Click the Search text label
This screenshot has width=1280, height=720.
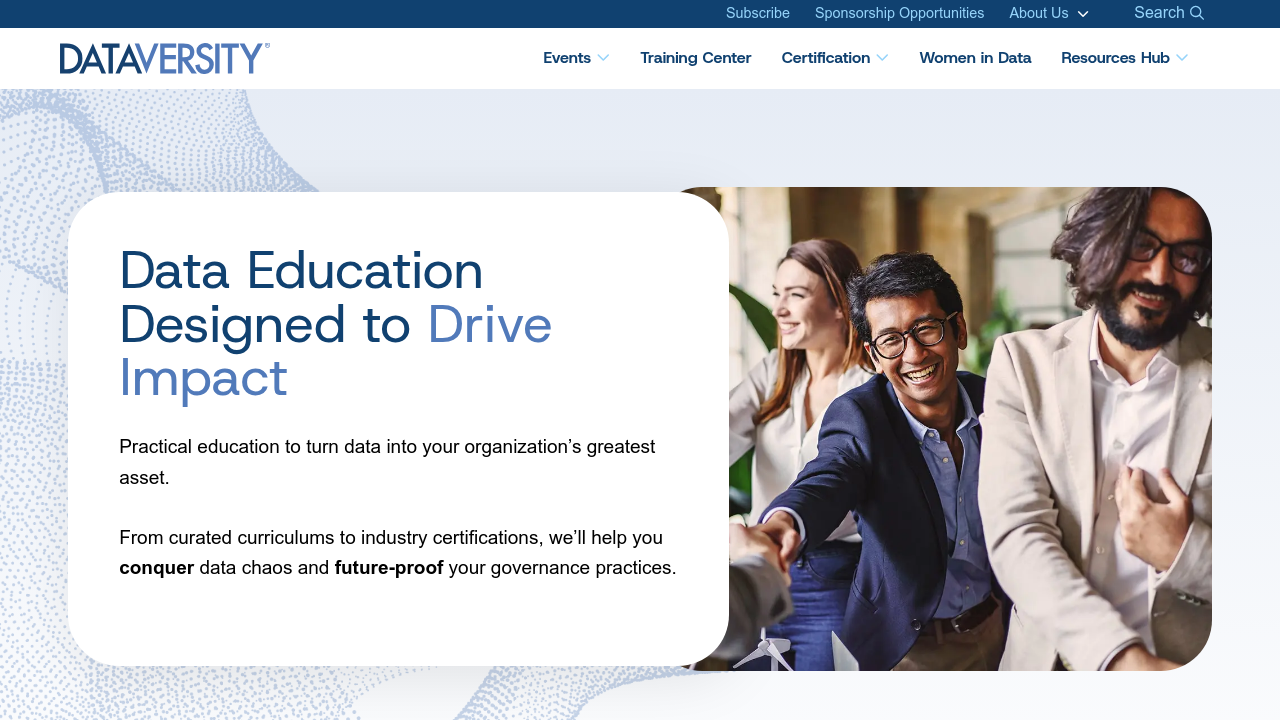[1161, 13]
